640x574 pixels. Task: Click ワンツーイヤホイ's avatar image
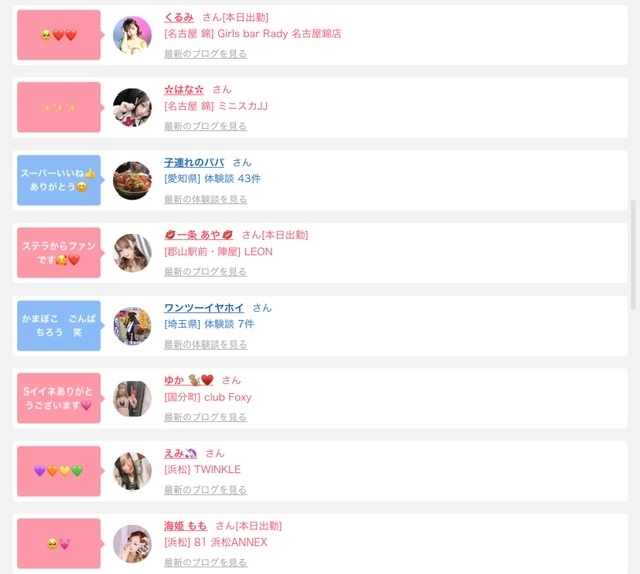[132, 326]
